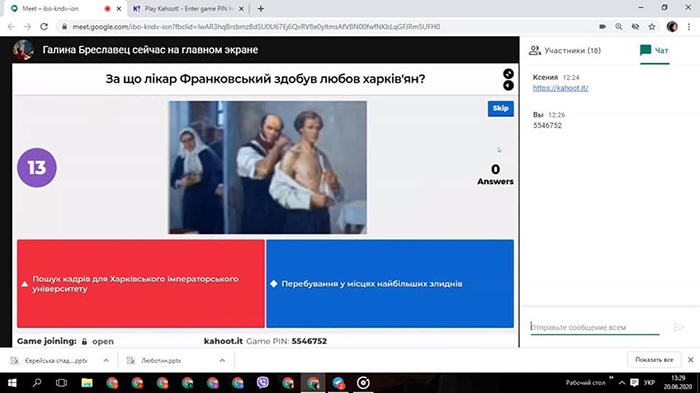This screenshot has width=700, height=393.
Task: Go back to the previous page
Action: [11, 27]
